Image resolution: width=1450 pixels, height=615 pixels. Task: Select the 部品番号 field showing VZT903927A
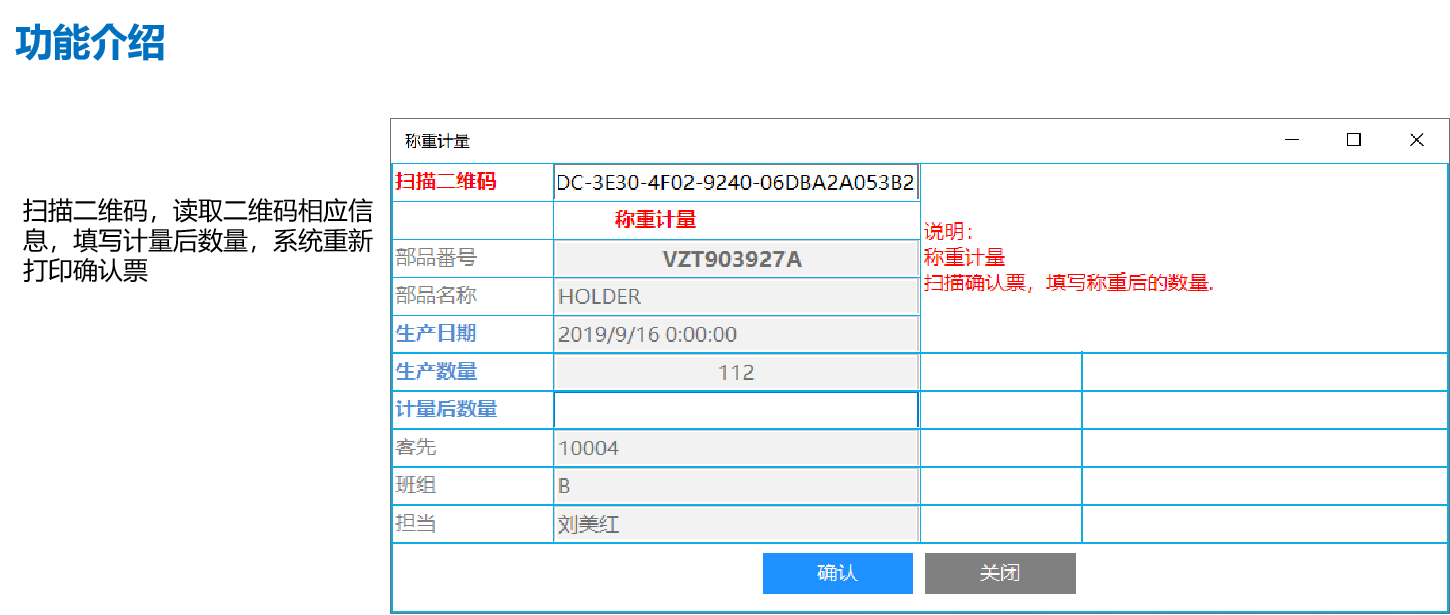click(735, 259)
